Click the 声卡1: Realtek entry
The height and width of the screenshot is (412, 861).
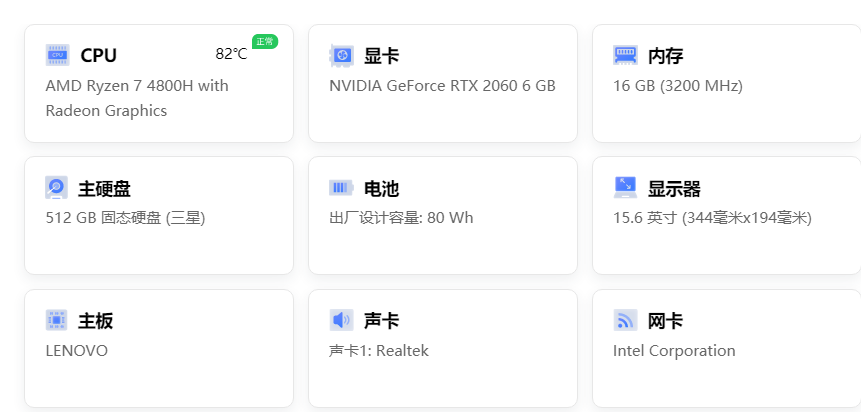[x=378, y=351]
